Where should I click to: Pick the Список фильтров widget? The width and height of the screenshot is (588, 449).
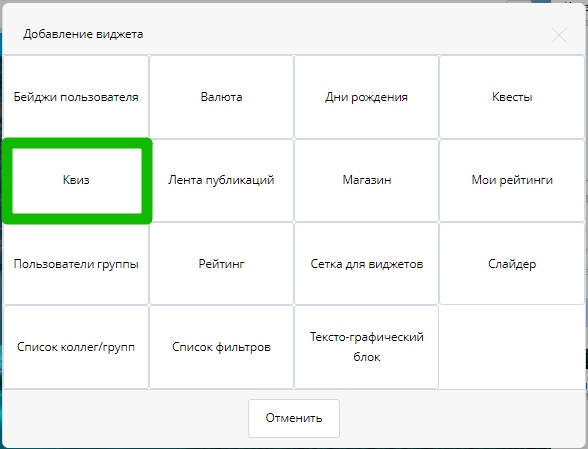pyautogui.click(x=221, y=347)
